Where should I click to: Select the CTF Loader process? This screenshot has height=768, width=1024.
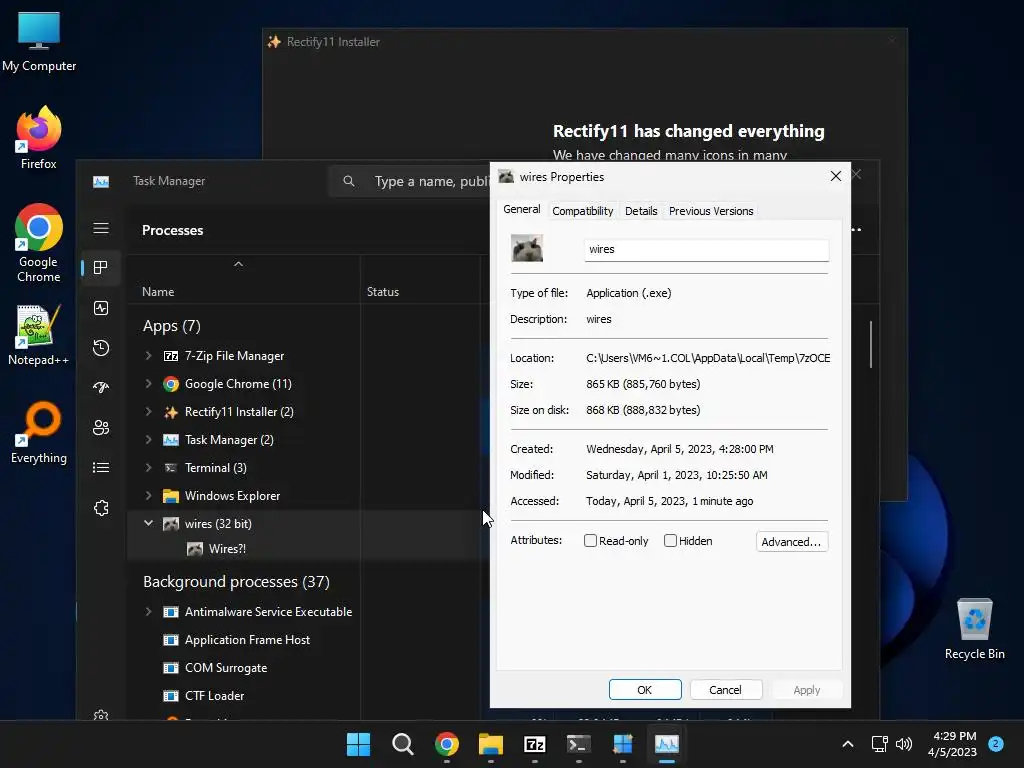[214, 696]
